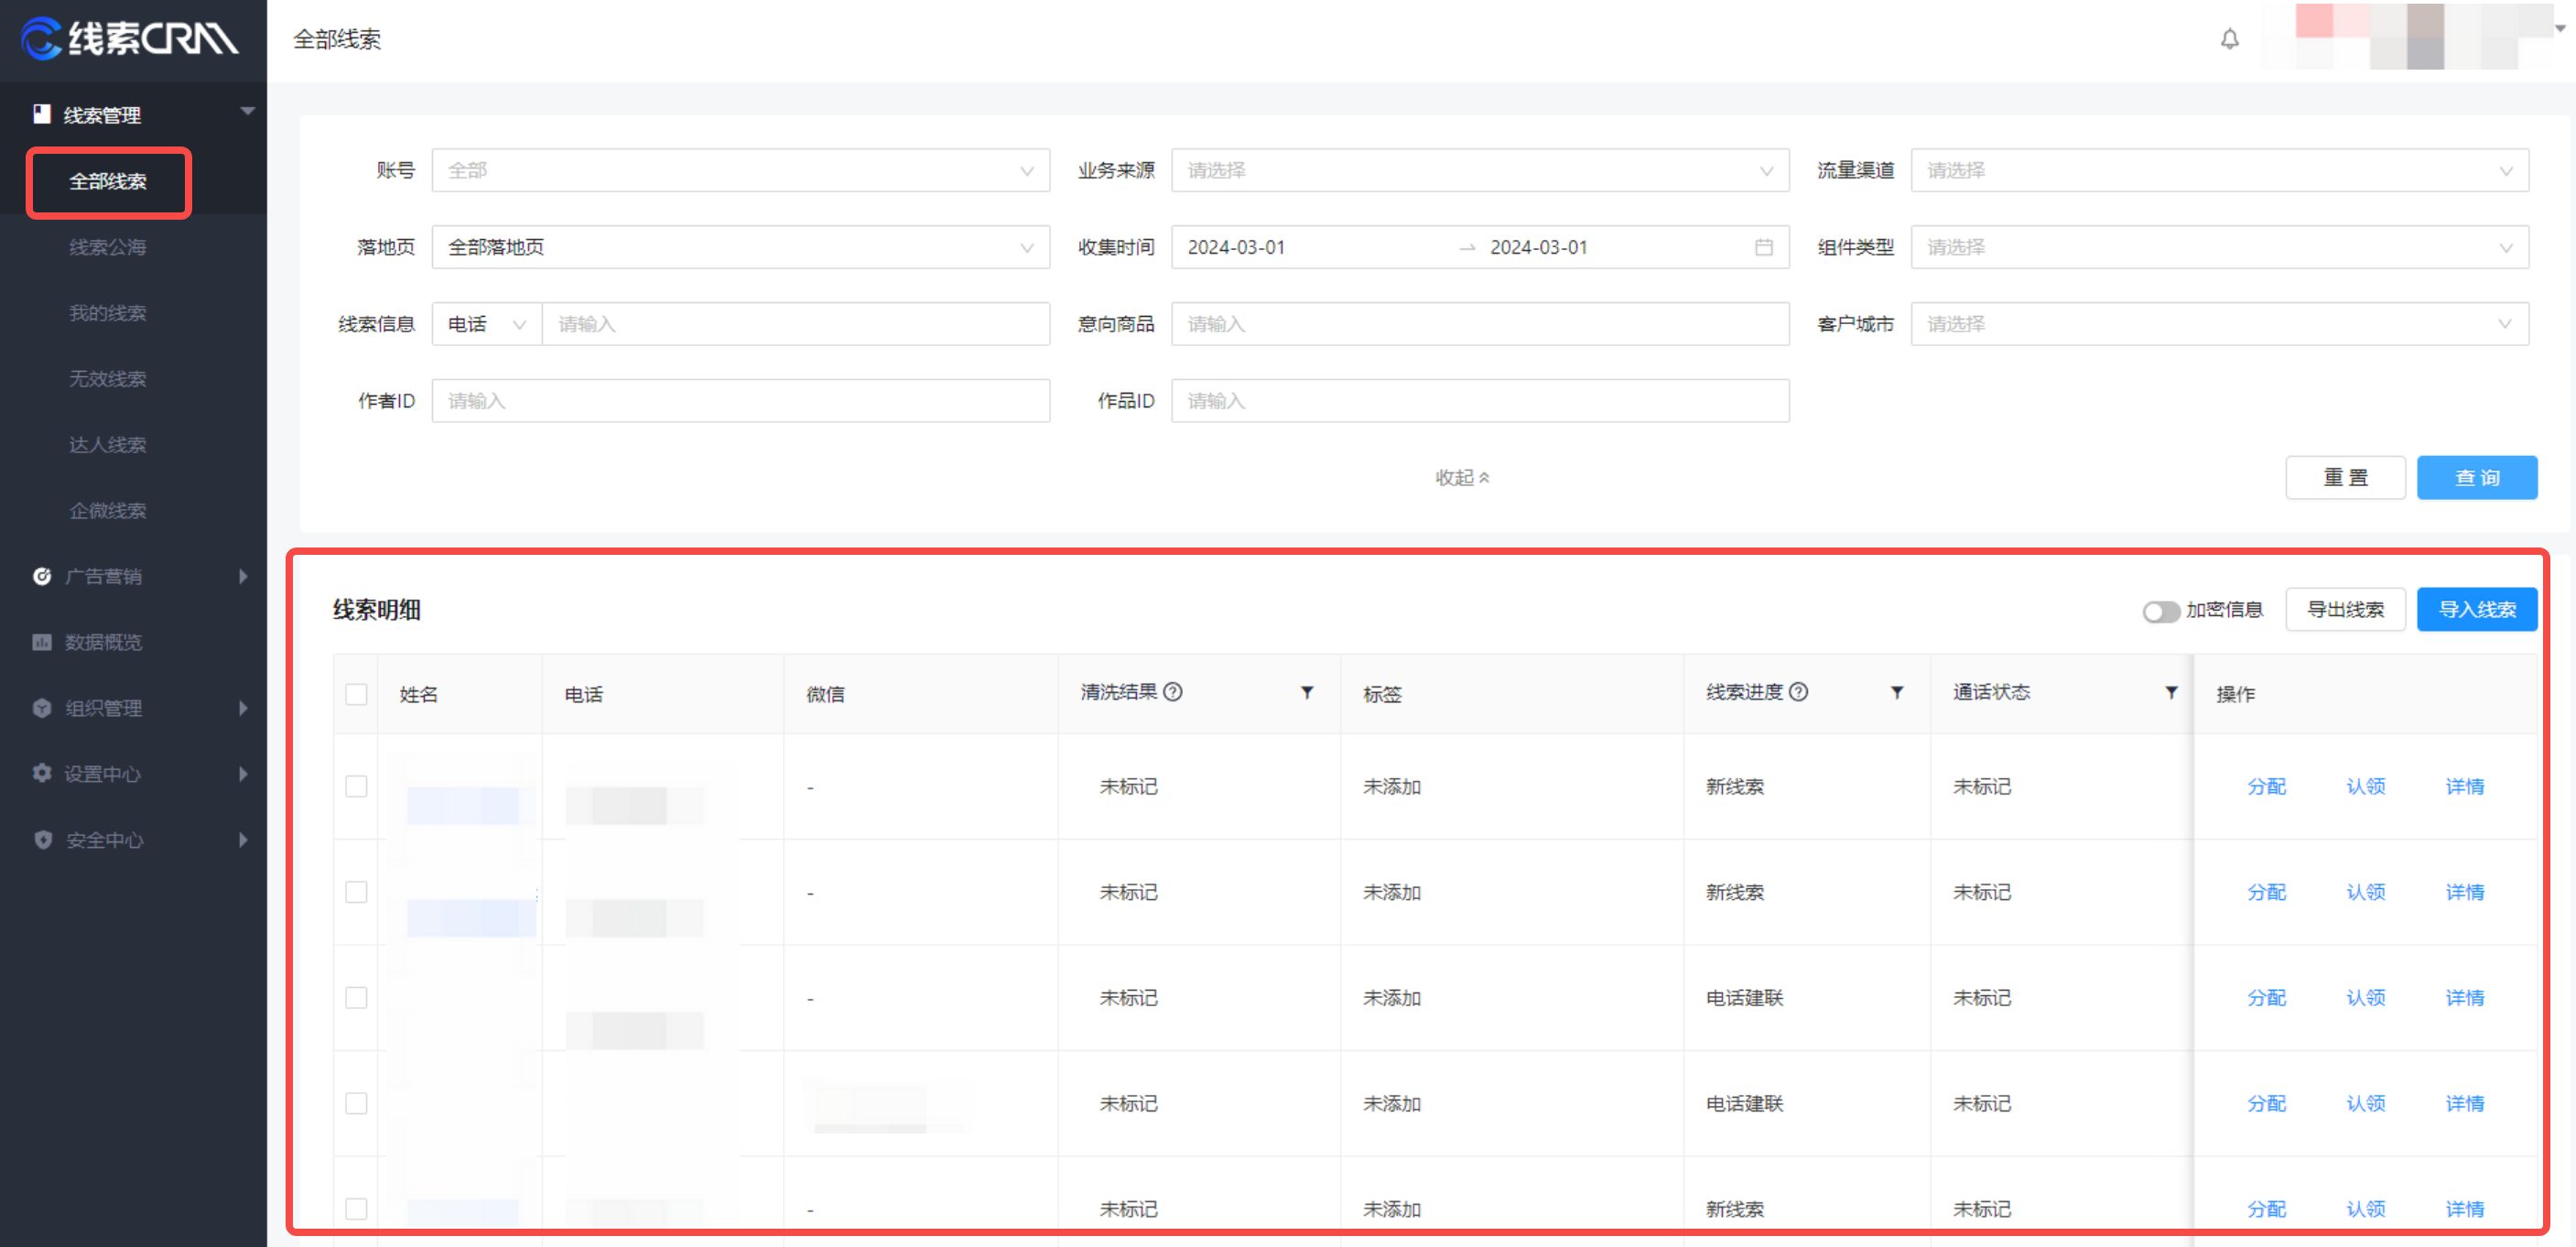Click the filter icon in 清洗结果 column
2576x1247 pixels.
pos(1306,692)
